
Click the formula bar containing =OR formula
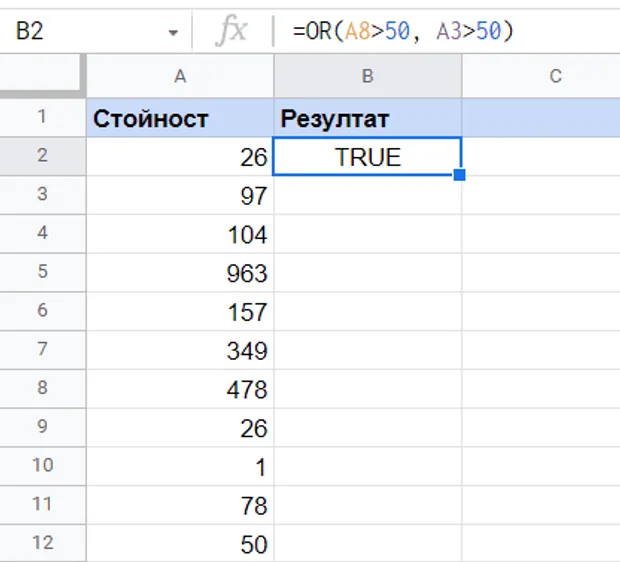point(447,31)
